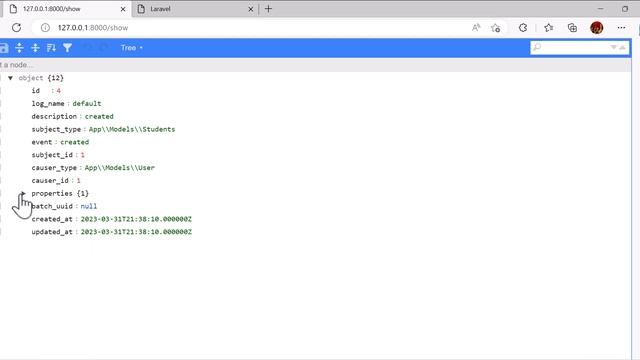The height and width of the screenshot is (360, 640).
Task: Close the 127.0.0.1:8000/show tab
Action: pos(123,9)
